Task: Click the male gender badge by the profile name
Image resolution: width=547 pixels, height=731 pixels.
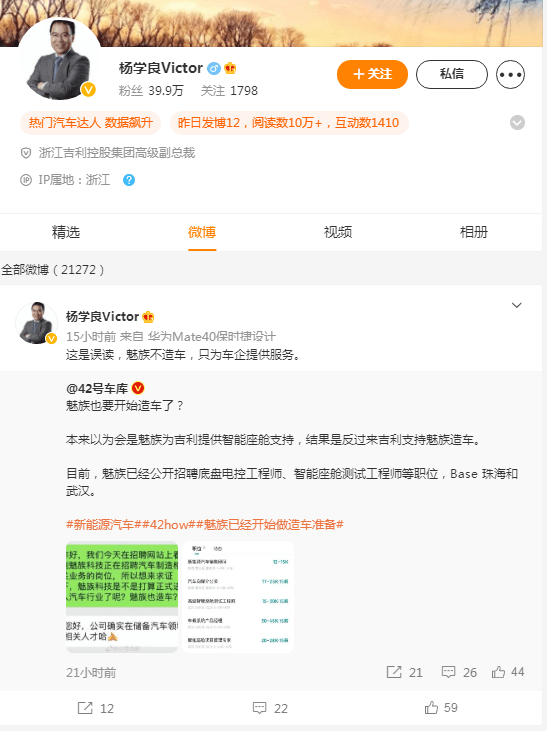Action: click(x=214, y=69)
